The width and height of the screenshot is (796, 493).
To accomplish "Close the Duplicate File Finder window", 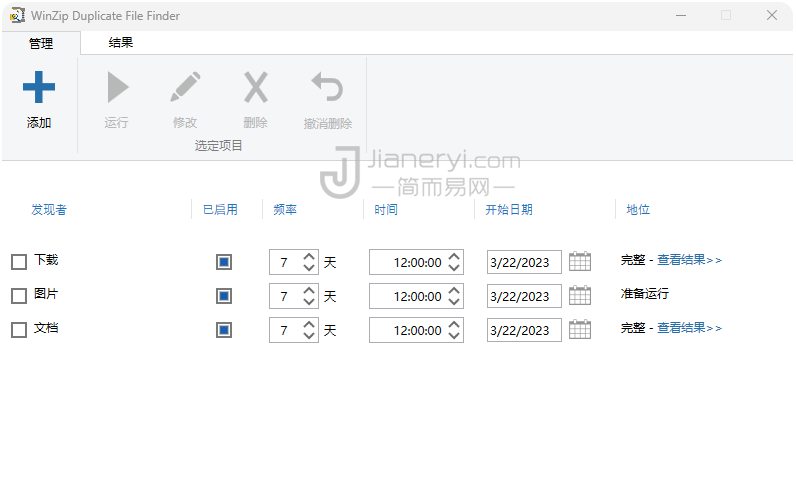I will 772,15.
